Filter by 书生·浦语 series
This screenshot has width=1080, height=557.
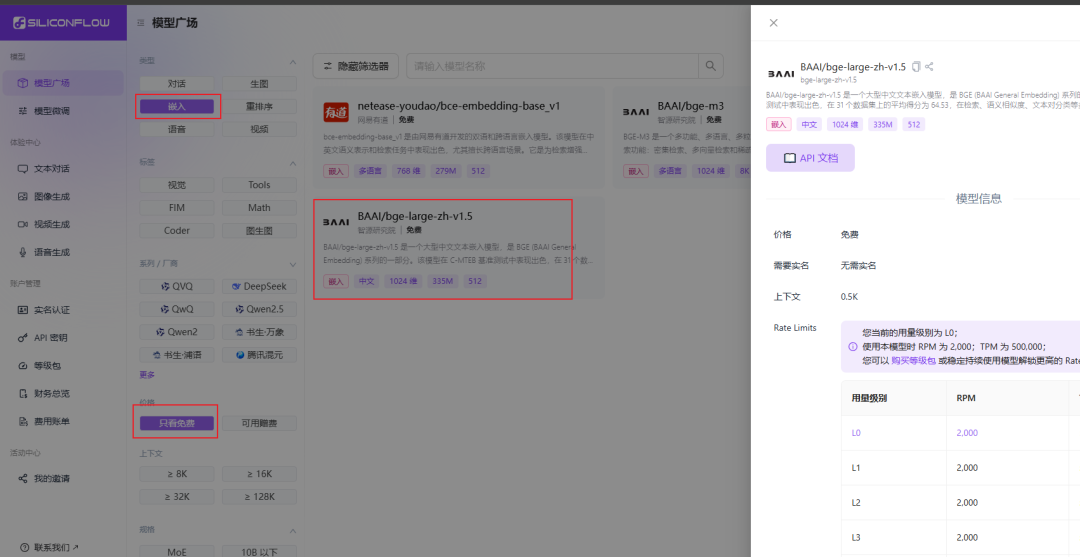(176, 355)
